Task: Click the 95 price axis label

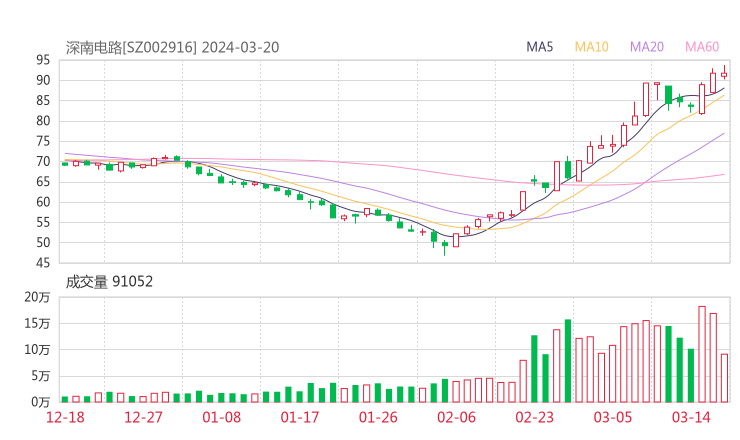Action: [43, 60]
